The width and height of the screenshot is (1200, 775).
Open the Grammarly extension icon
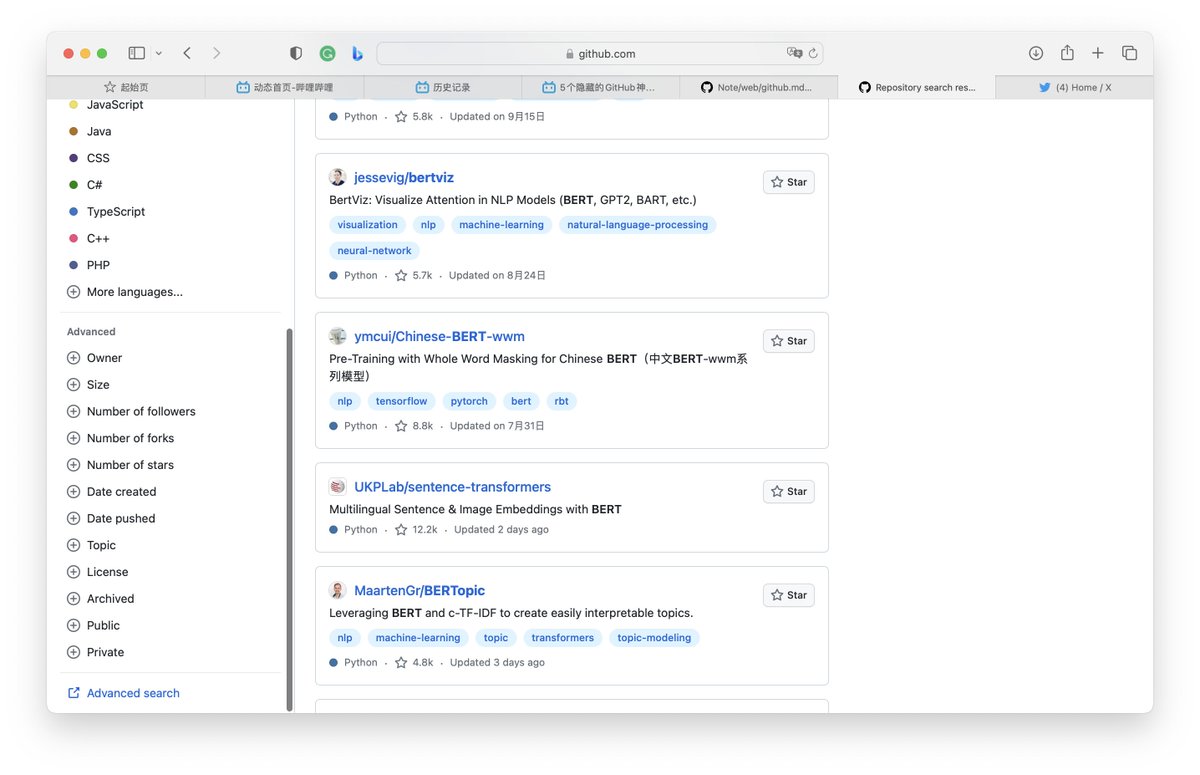pyautogui.click(x=327, y=53)
